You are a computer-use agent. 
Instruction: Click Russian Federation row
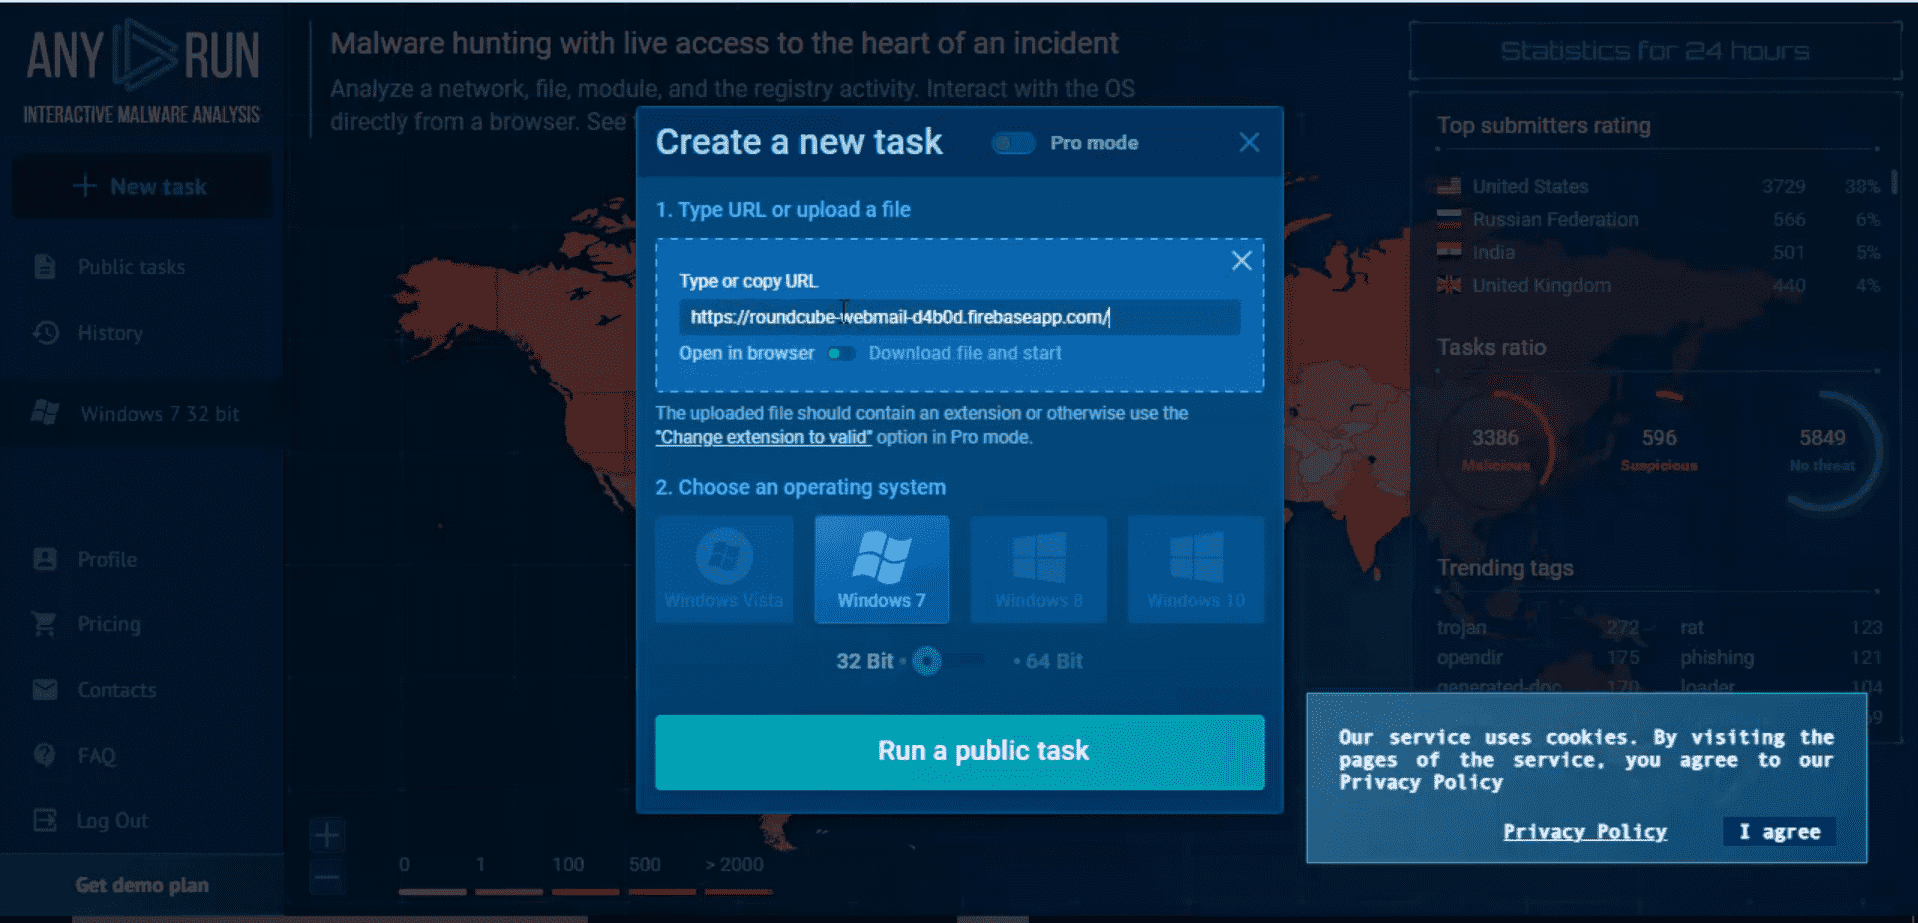pyautogui.click(x=1658, y=219)
